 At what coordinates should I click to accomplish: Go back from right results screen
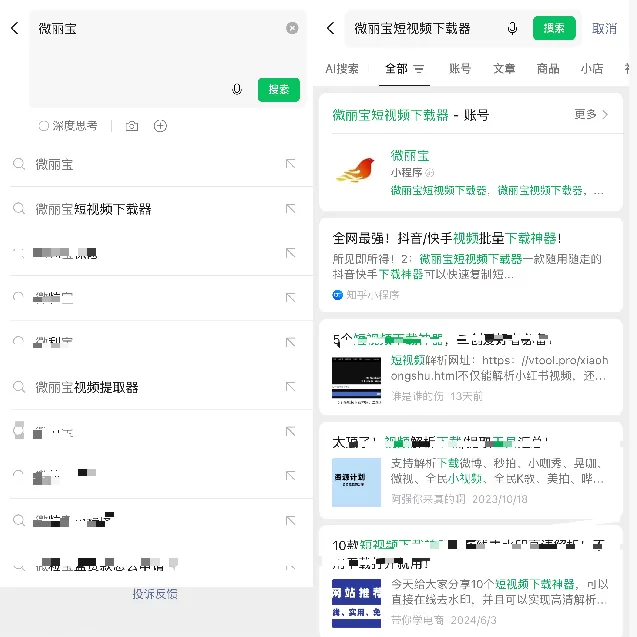331,28
